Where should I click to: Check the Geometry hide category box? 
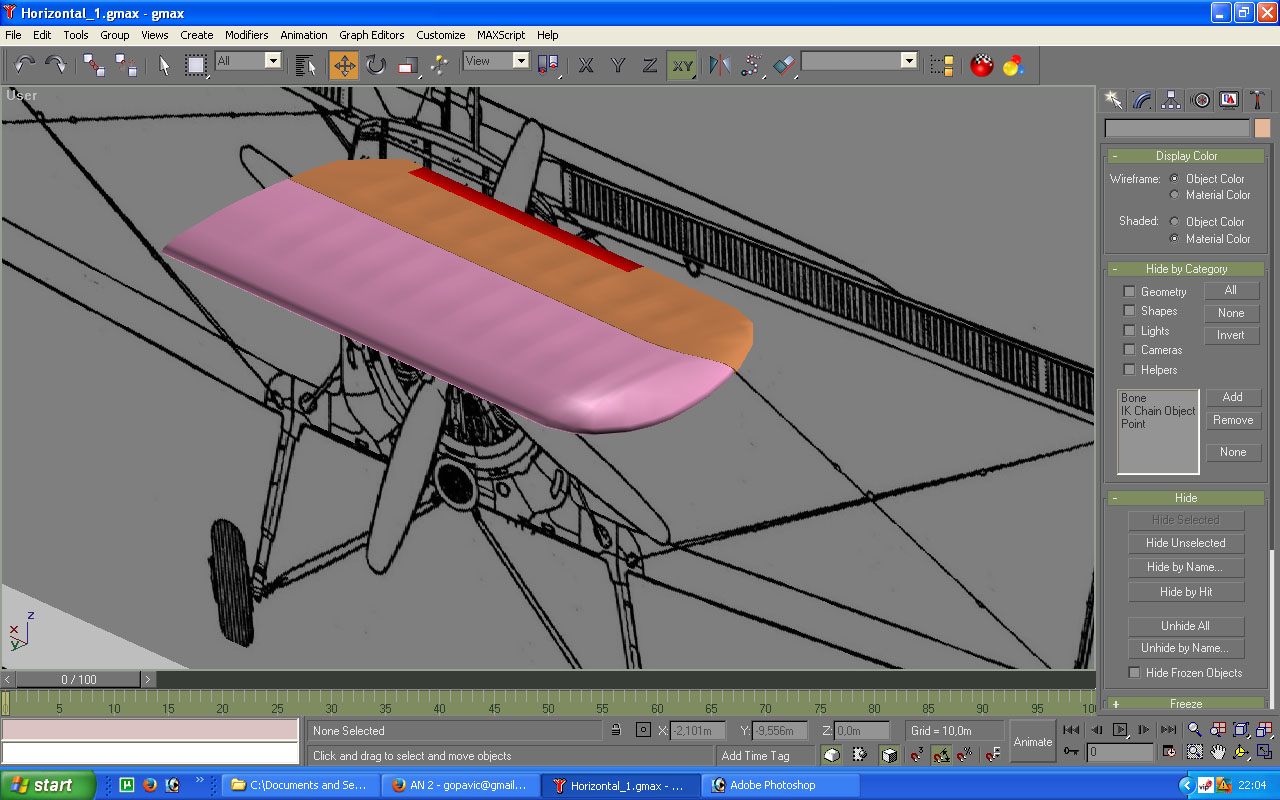point(1129,292)
